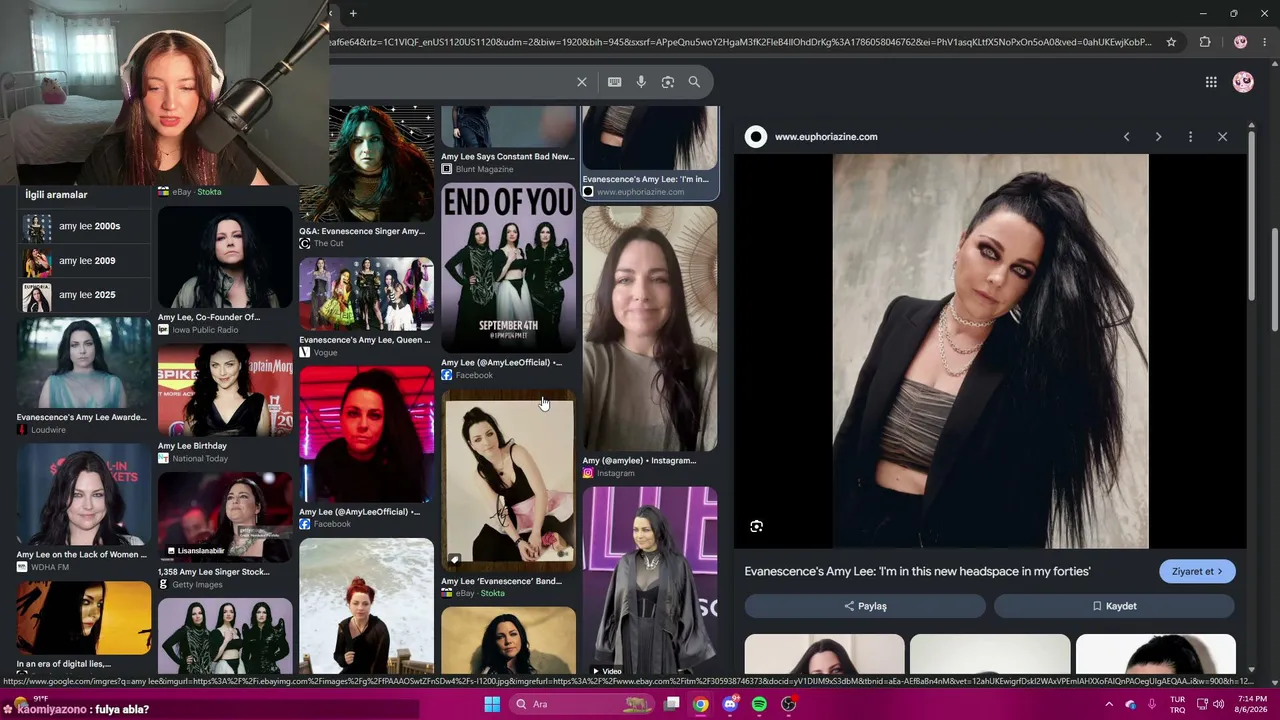The image size is (1280, 720).
Task: Open The Cut Q&A image result
Action: click(366, 165)
